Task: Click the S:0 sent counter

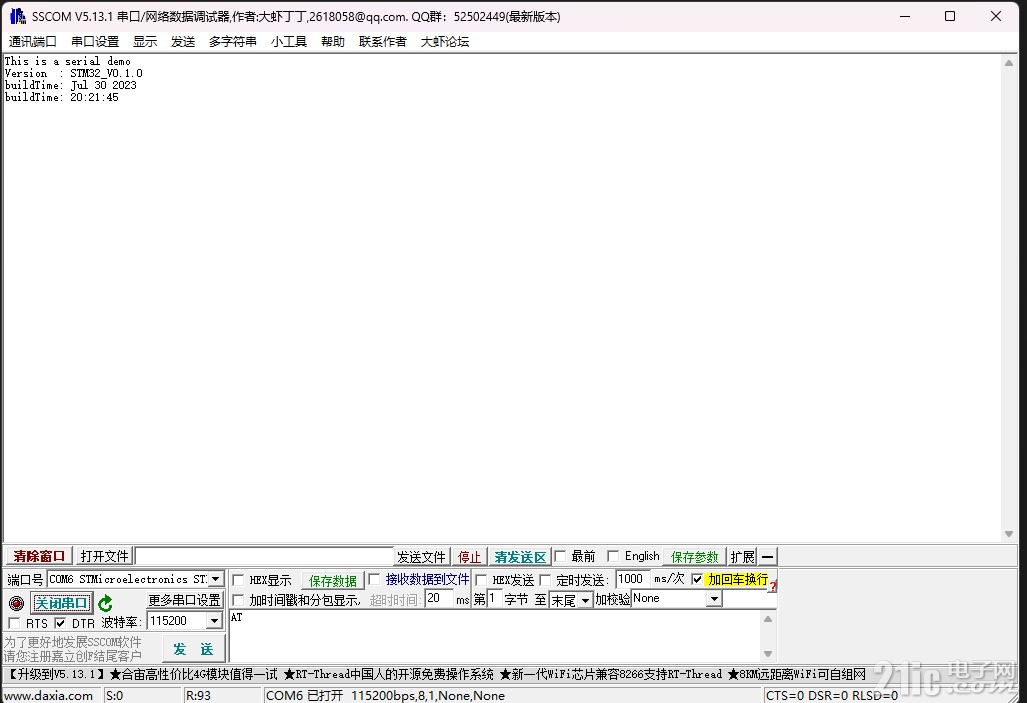Action: click(115, 695)
